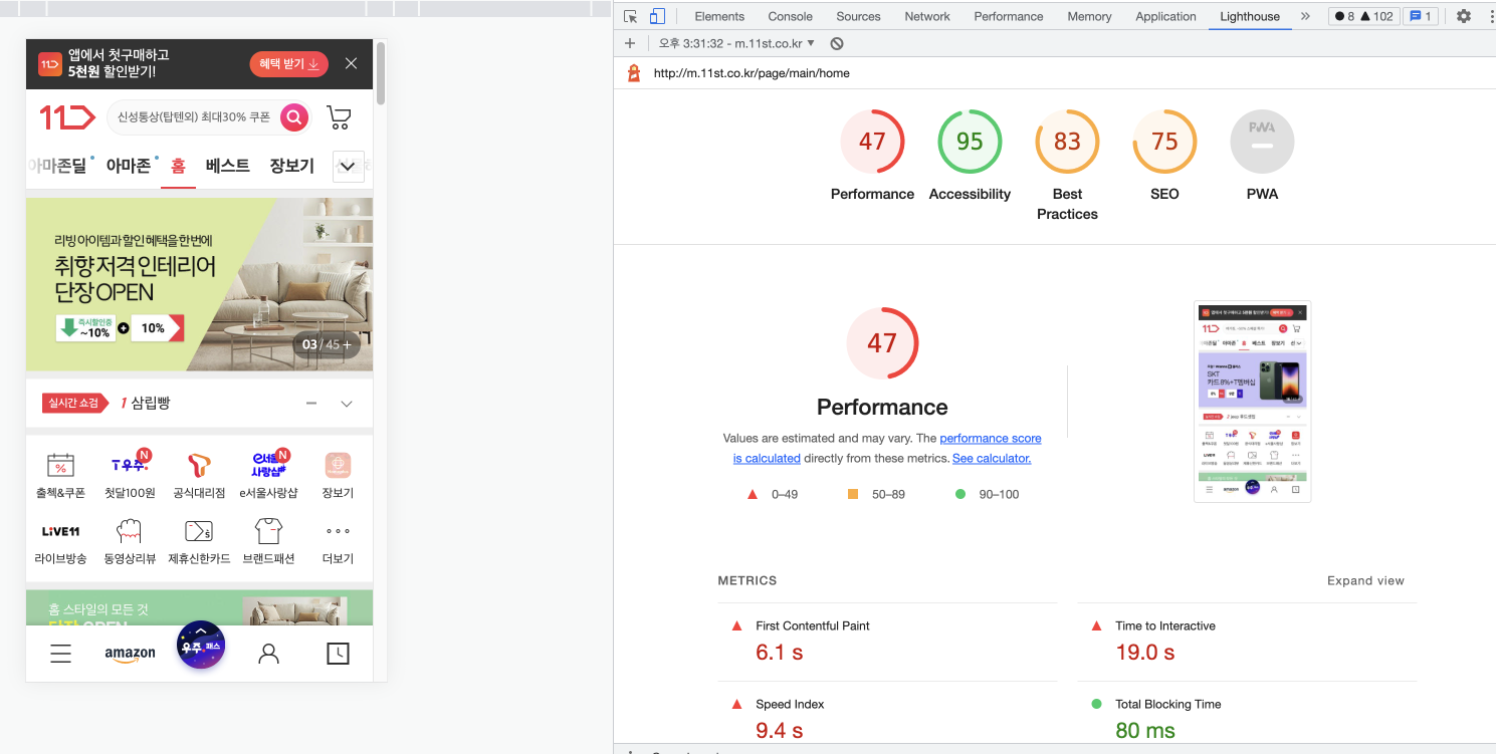The width and height of the screenshot is (1496, 754).
Task: Switch to the Elements tab
Action: coord(719,16)
